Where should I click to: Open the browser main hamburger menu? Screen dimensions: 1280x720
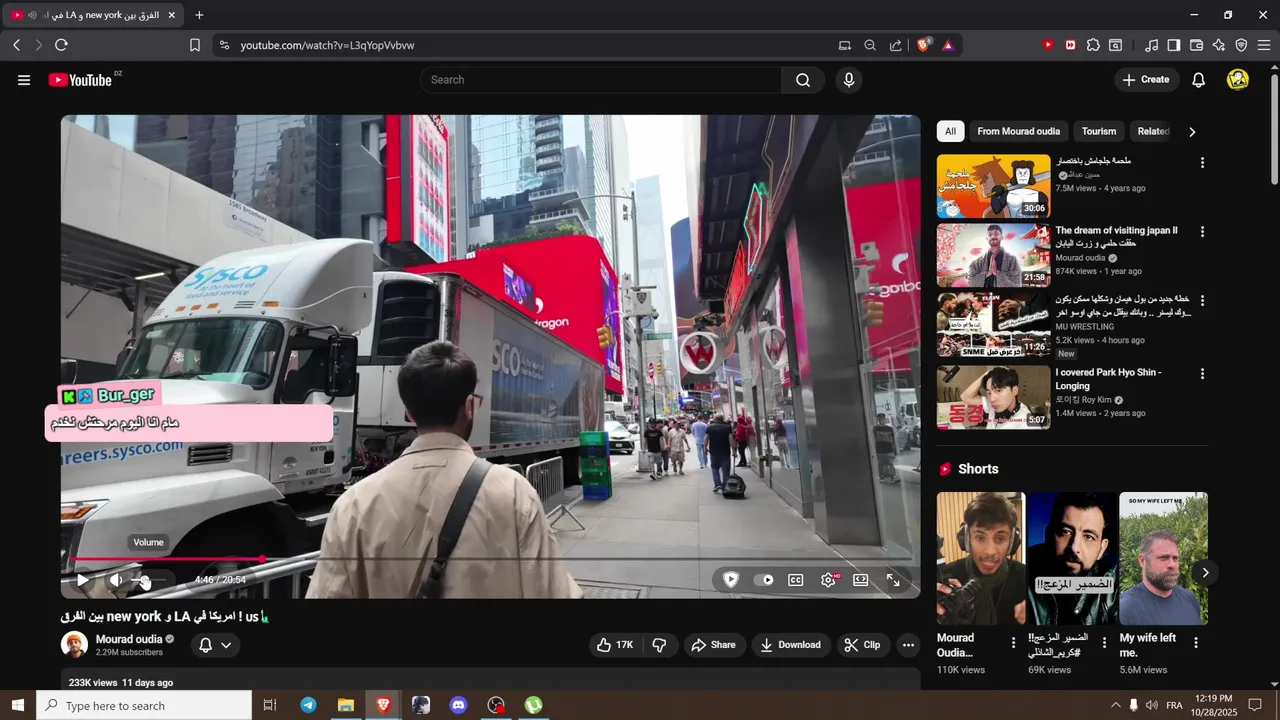click(1264, 45)
